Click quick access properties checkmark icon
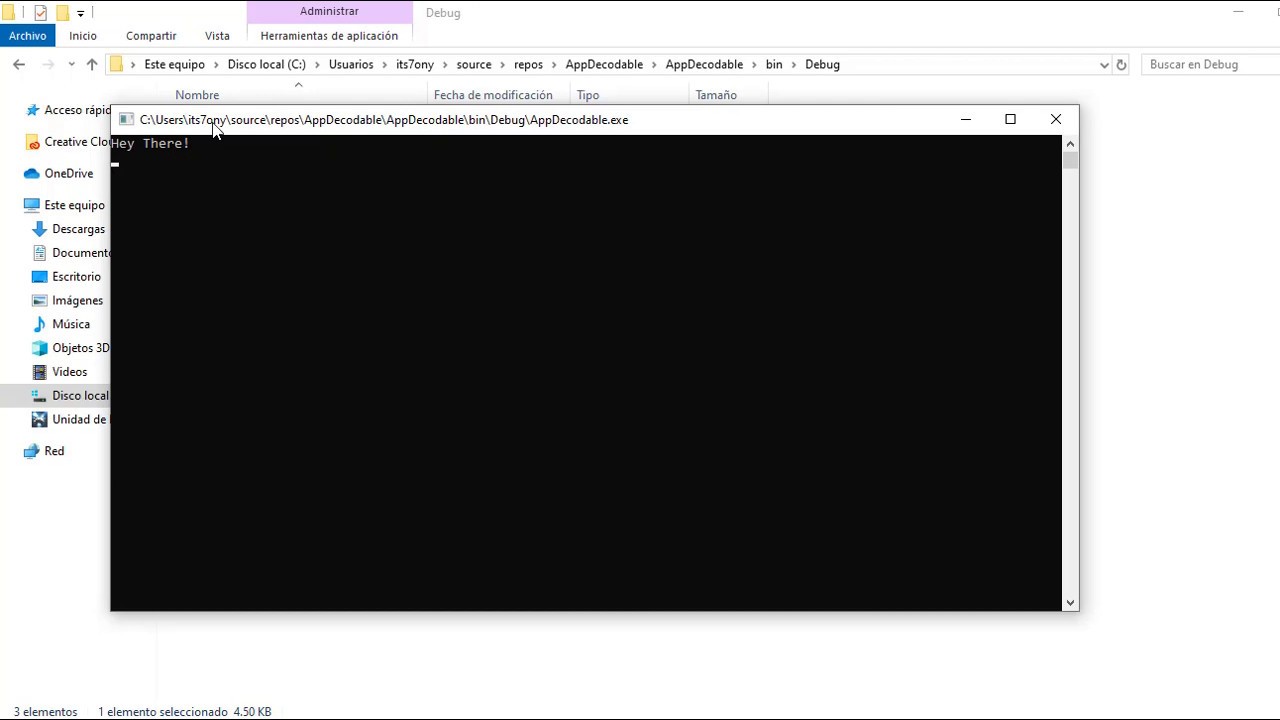 pos(40,13)
